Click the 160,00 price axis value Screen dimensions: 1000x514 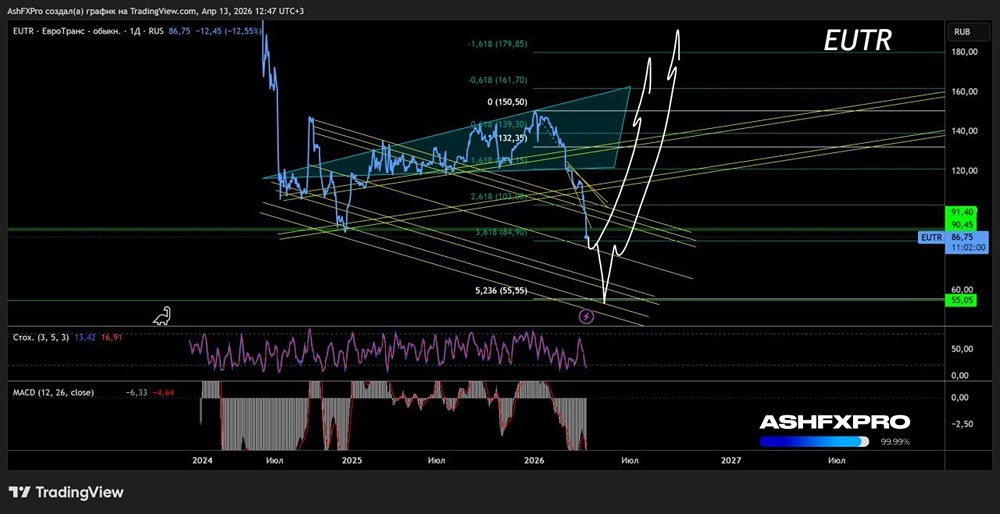(x=964, y=92)
